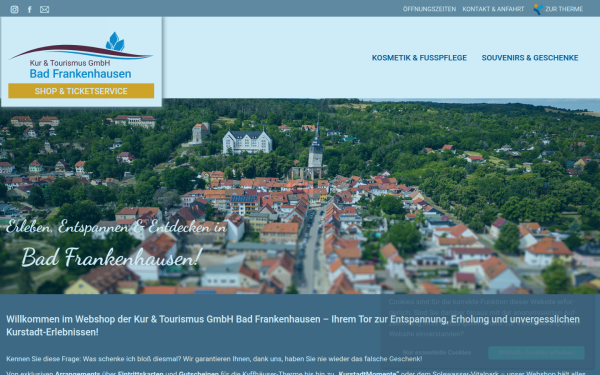Click the 'Erleben, Entspannen & Entdecken in' text

point(116,227)
